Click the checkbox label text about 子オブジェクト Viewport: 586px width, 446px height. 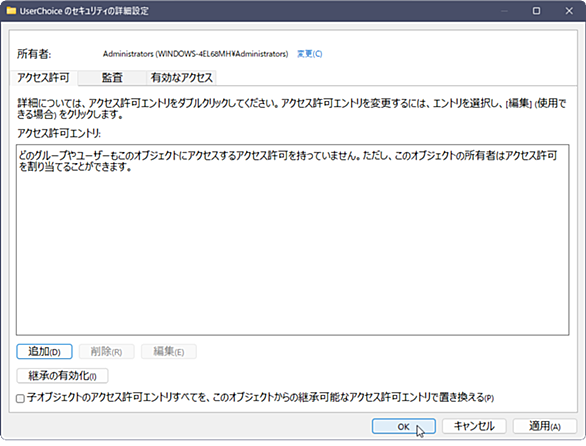(260, 397)
